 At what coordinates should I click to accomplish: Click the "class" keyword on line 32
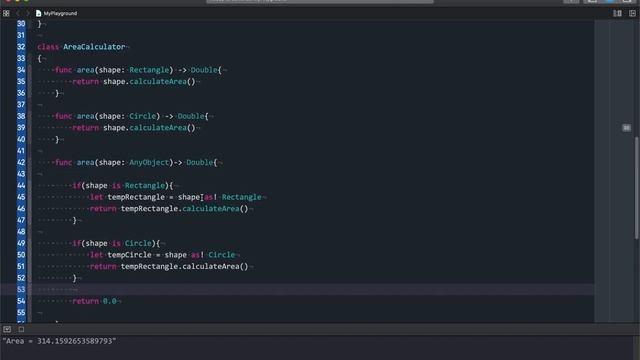[x=48, y=47]
